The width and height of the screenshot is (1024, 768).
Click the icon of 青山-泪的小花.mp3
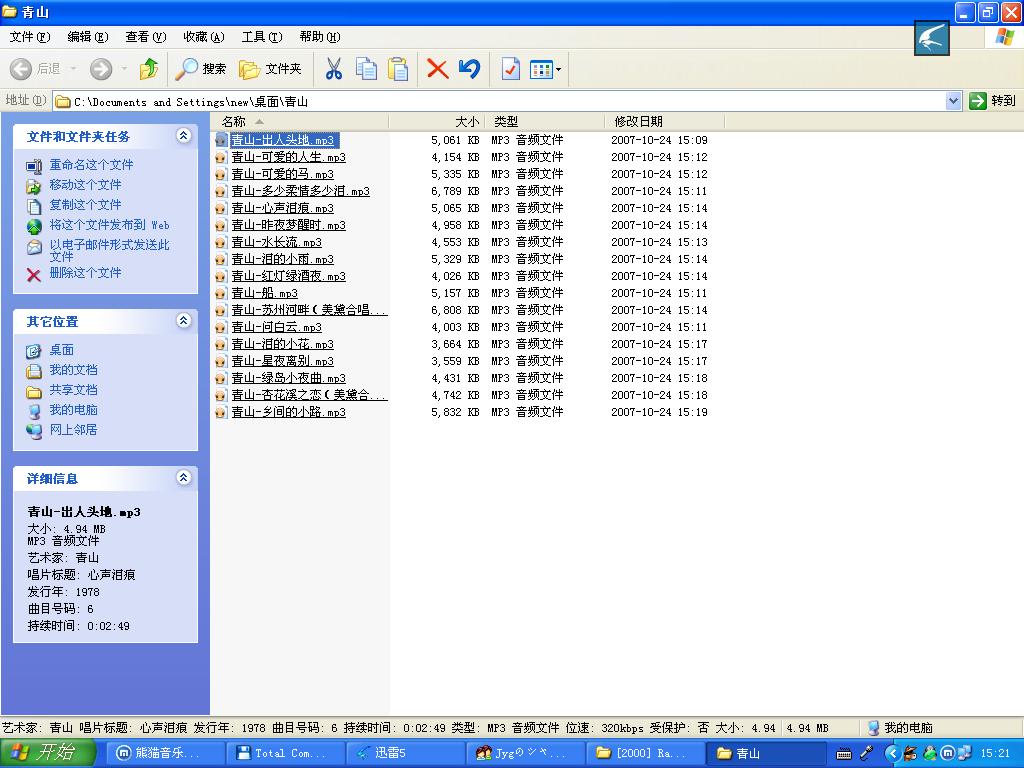pos(221,344)
